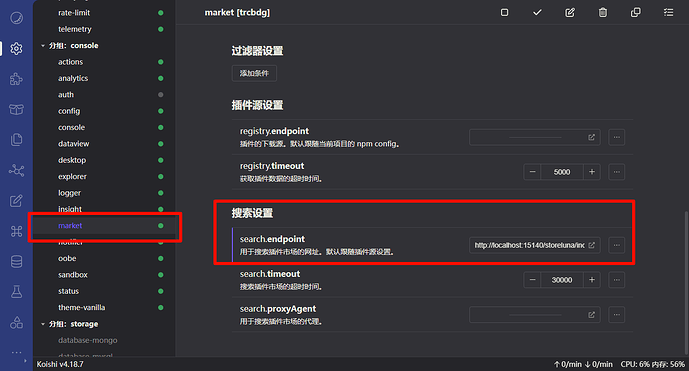
Task: Open the edit note icon in top toolbar
Action: (570, 12)
